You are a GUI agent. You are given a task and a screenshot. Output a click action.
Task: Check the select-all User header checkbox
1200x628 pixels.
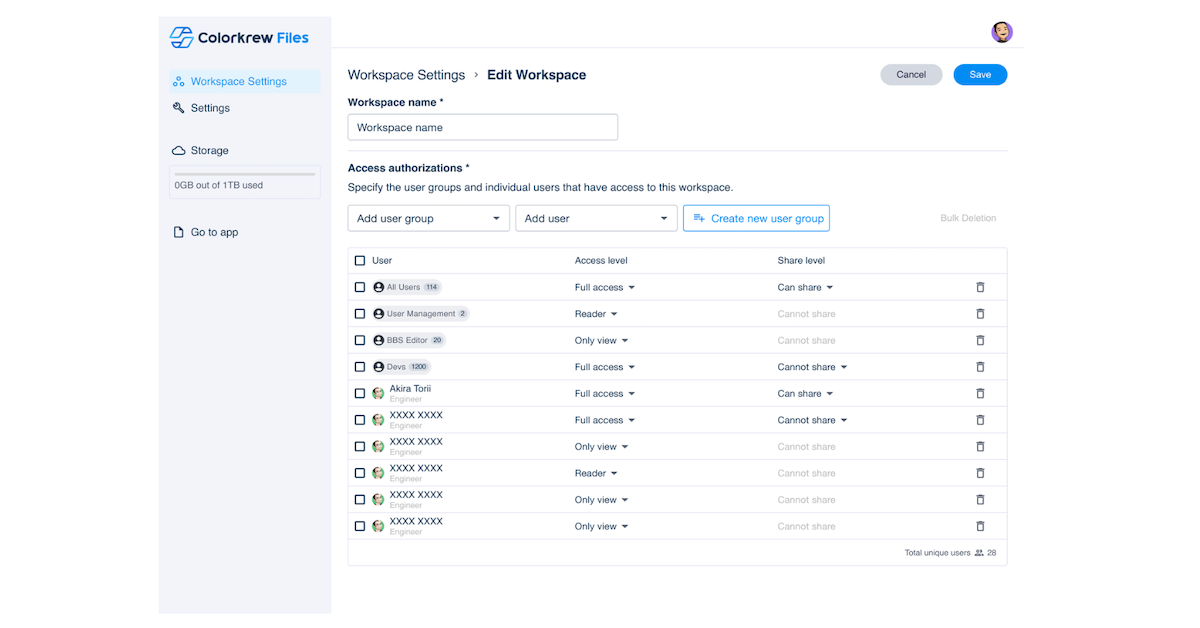(x=360, y=261)
